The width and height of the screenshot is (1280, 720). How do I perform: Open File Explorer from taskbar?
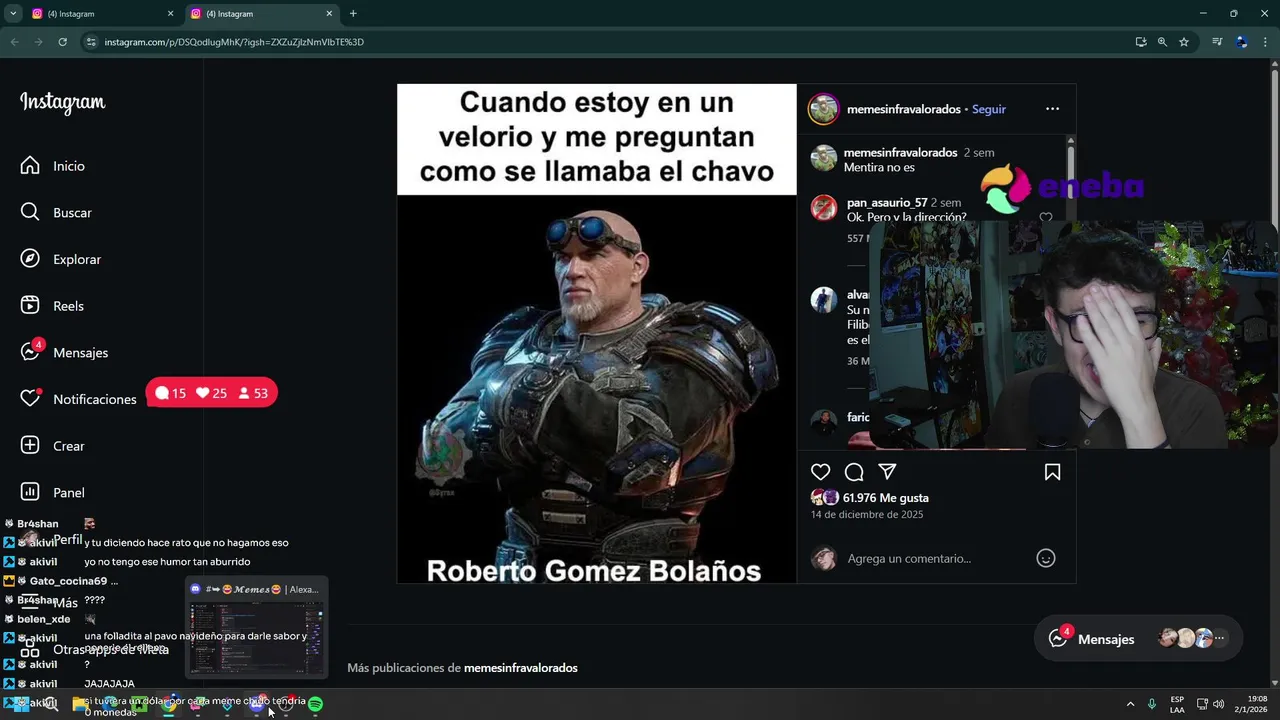point(80,704)
